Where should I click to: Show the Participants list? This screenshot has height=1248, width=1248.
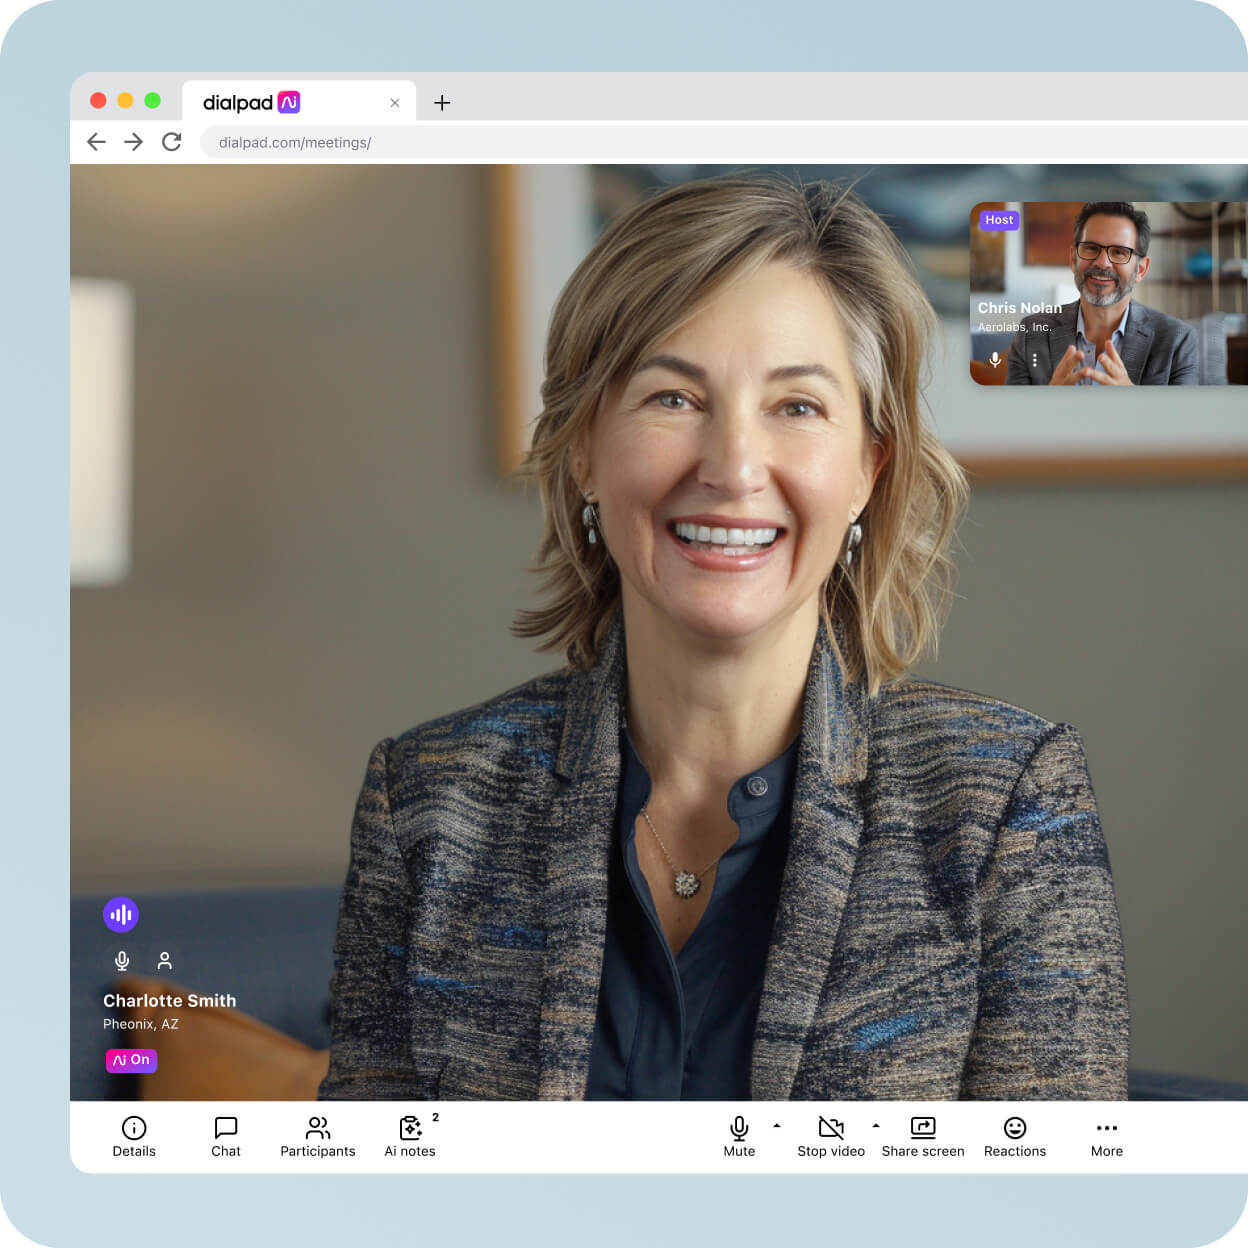317,1135
